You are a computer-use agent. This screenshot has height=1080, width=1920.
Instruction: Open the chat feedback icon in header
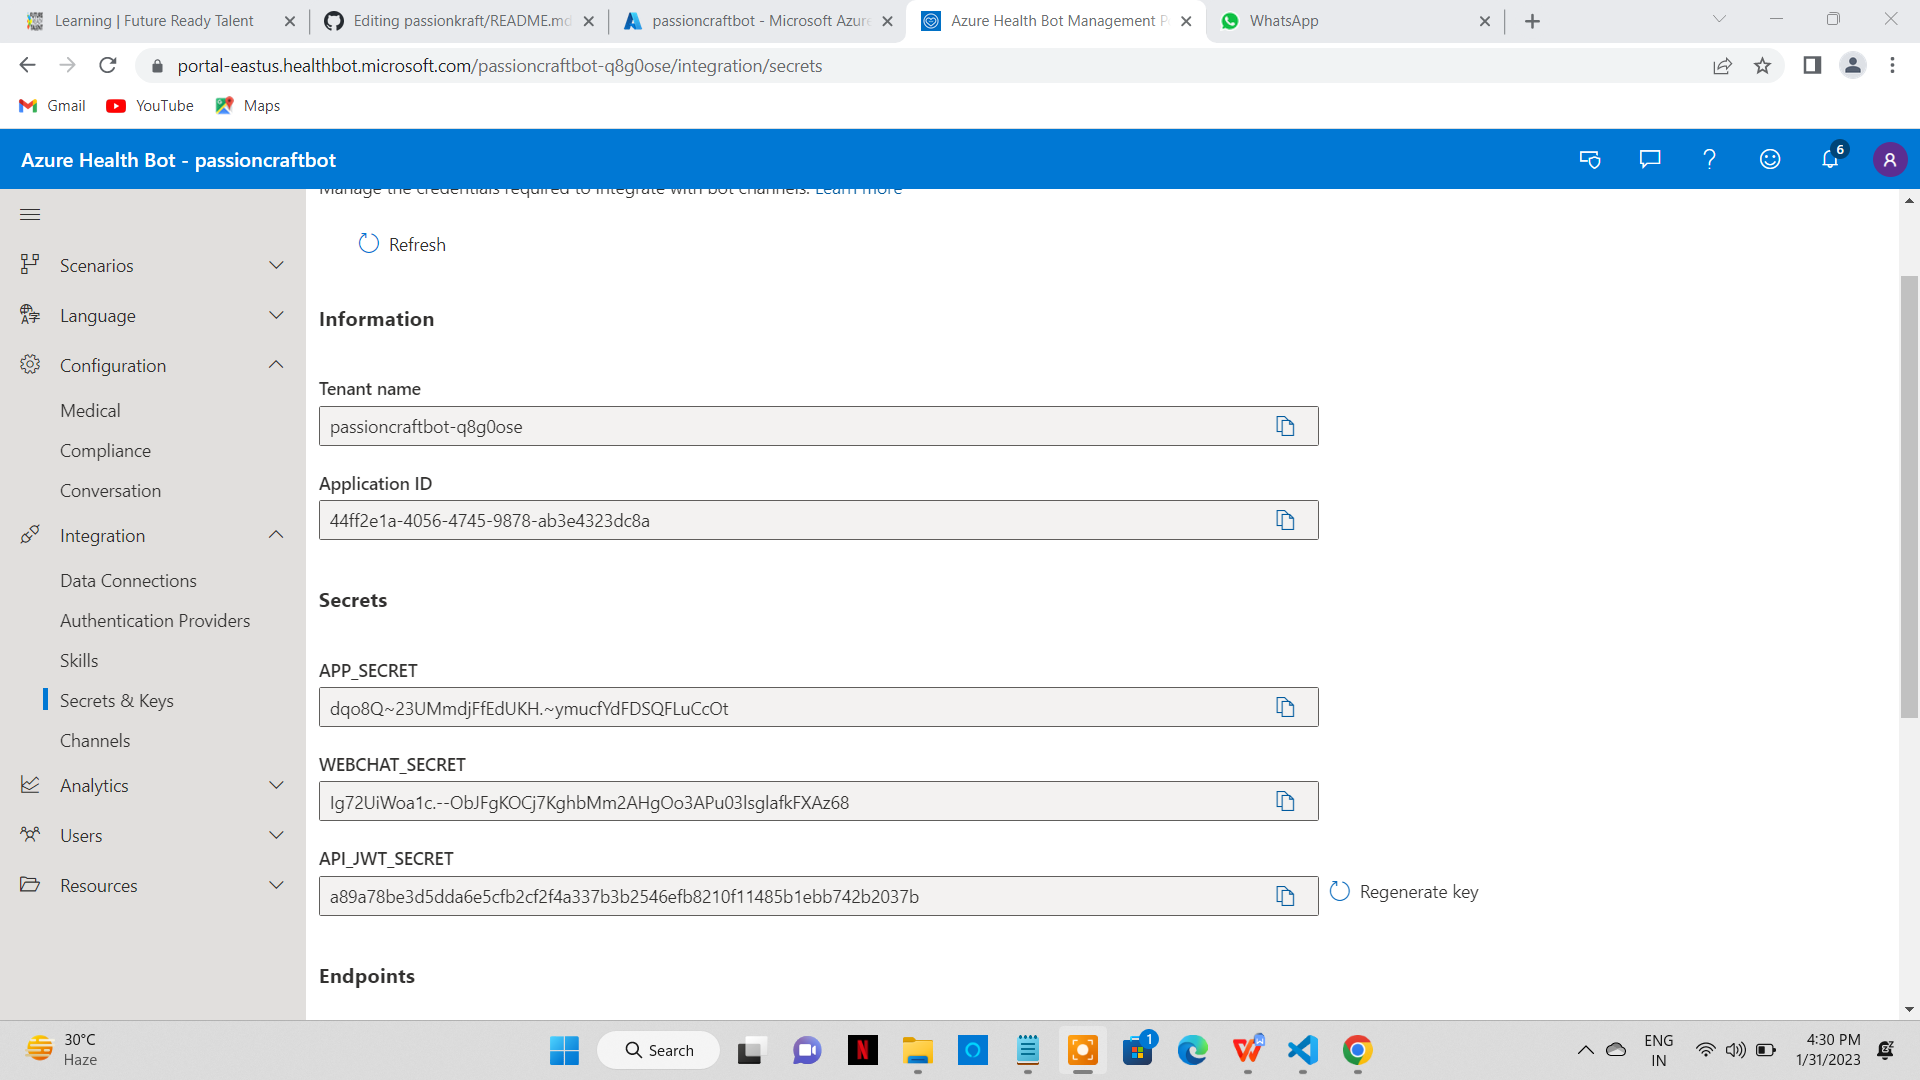point(1649,159)
